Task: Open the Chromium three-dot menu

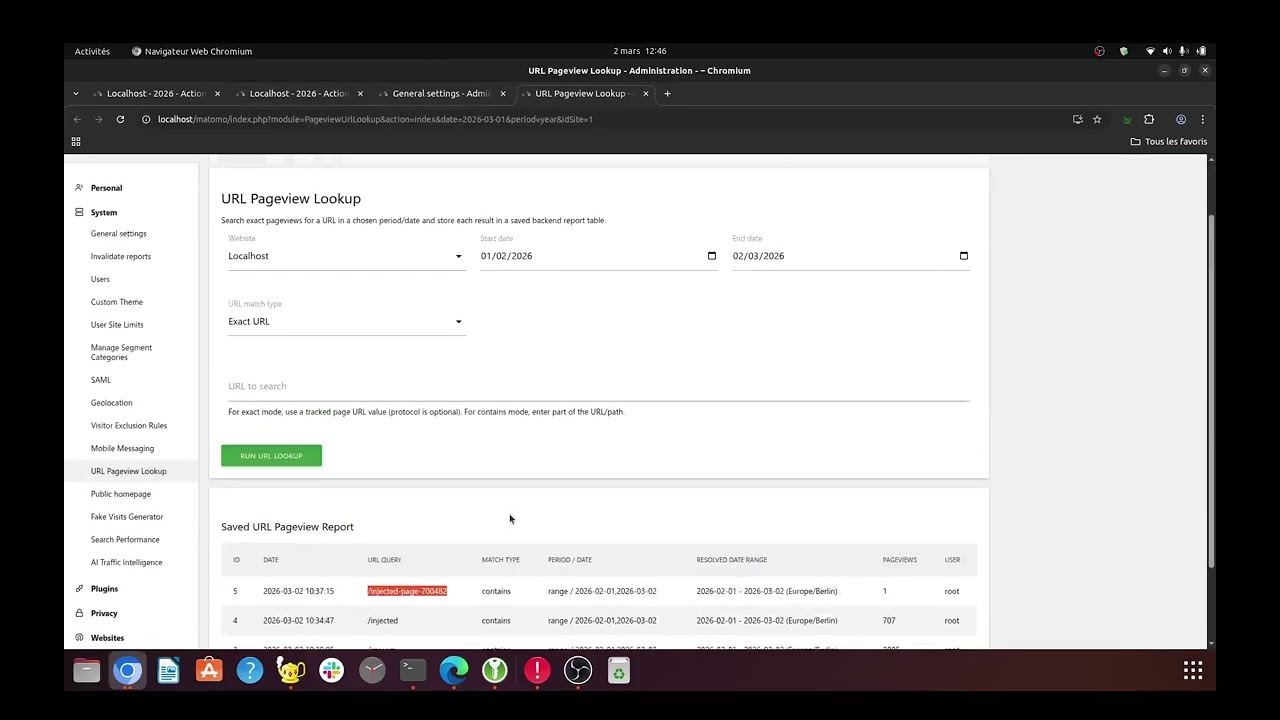Action: tap(1202, 119)
